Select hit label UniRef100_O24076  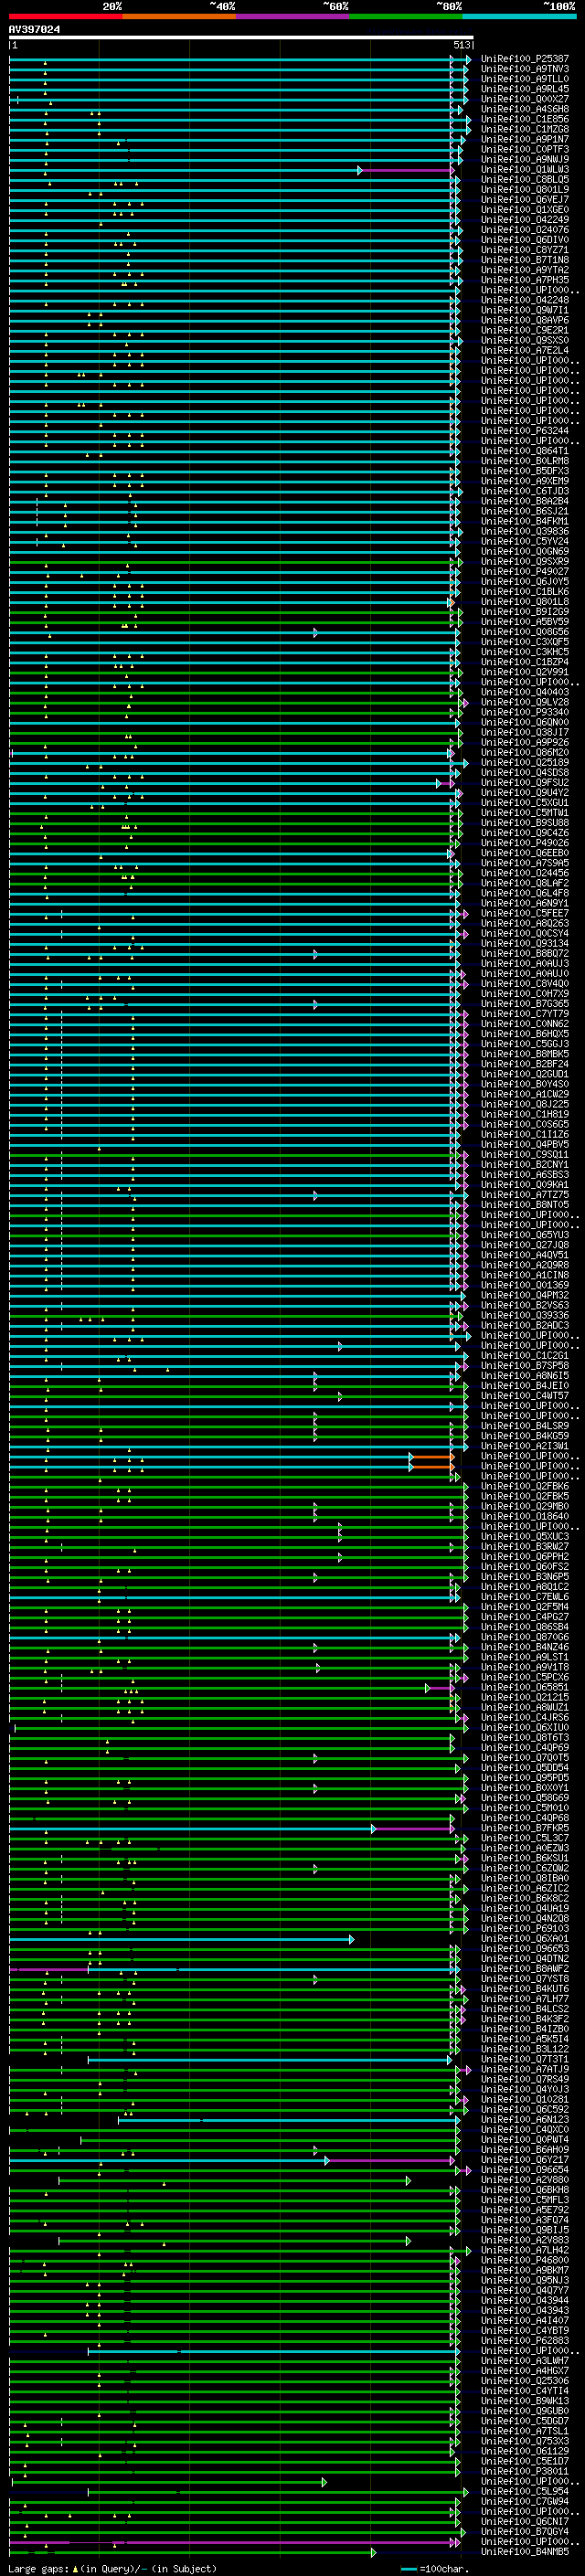[525, 230]
